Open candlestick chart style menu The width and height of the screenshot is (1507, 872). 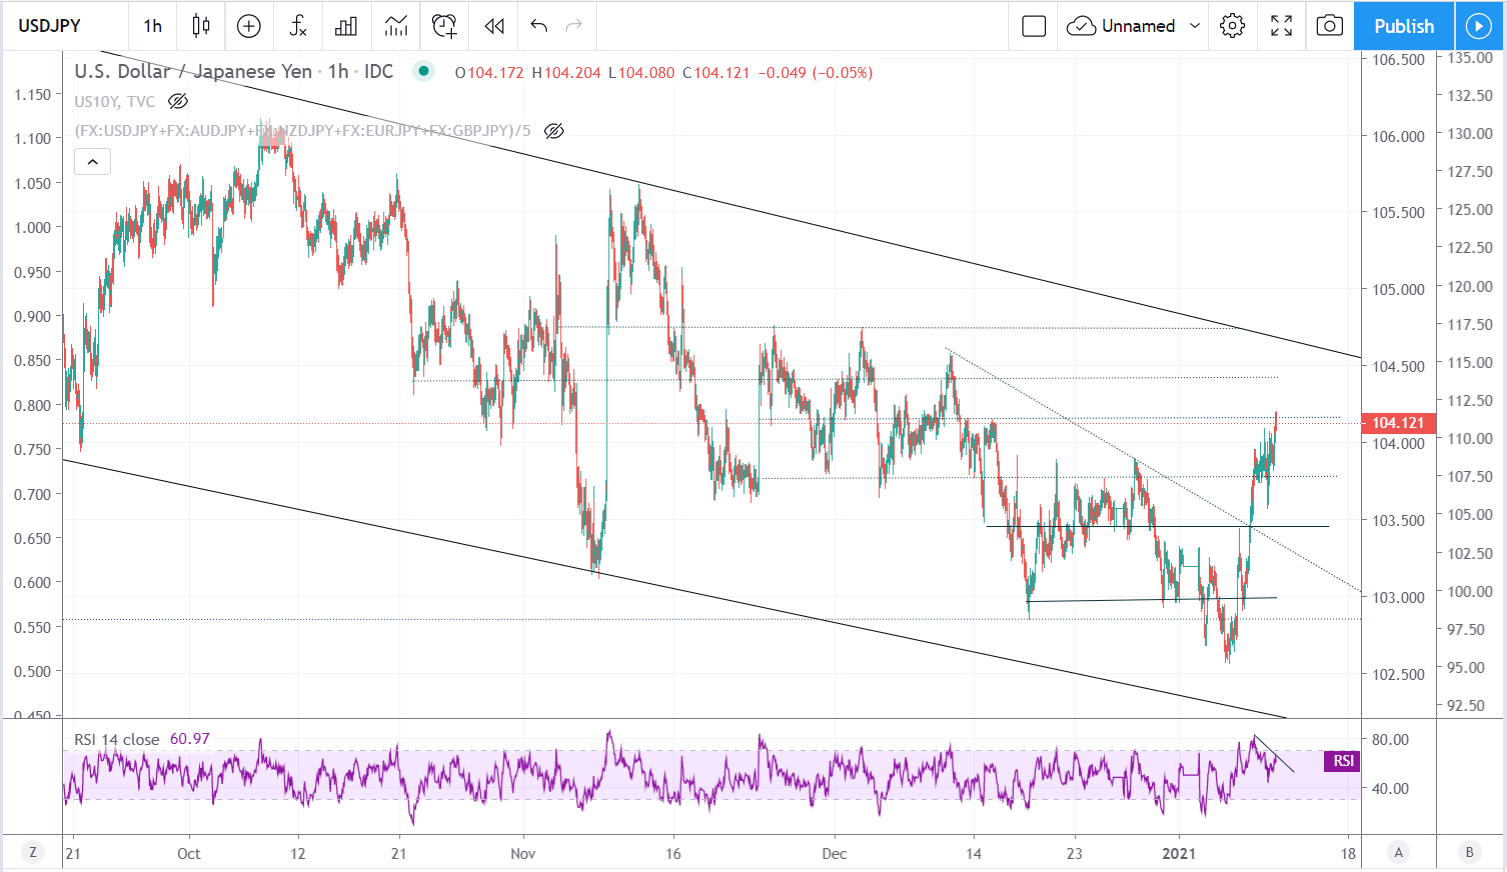tap(201, 26)
